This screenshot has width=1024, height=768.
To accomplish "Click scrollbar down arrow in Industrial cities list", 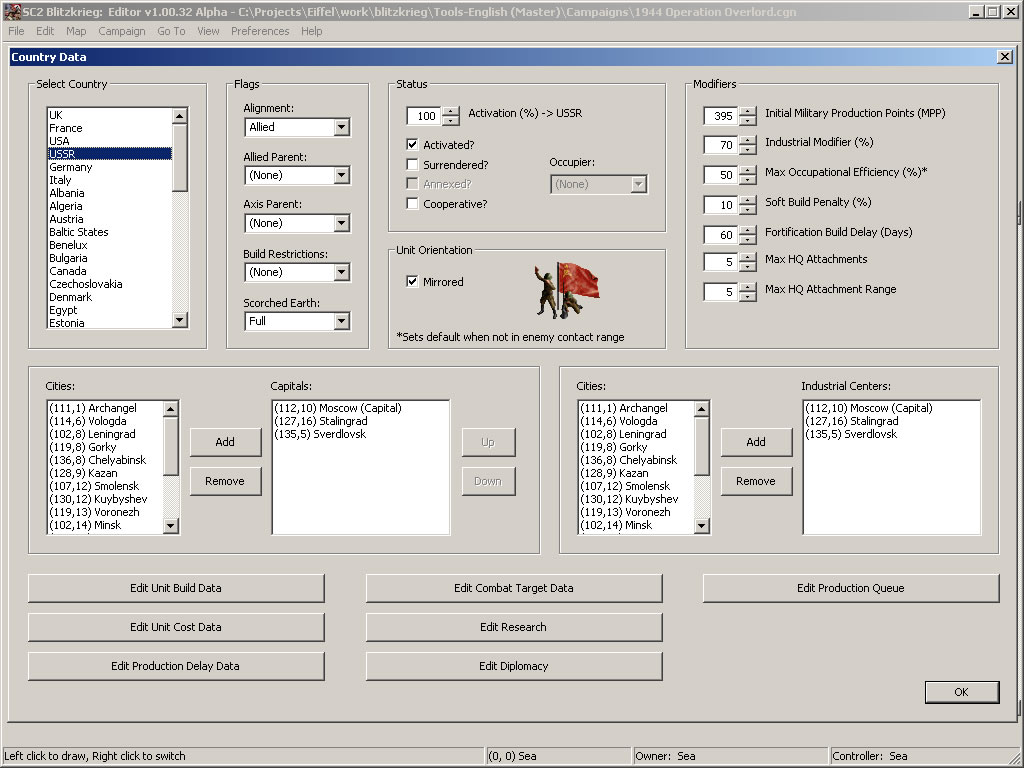I will point(701,526).
